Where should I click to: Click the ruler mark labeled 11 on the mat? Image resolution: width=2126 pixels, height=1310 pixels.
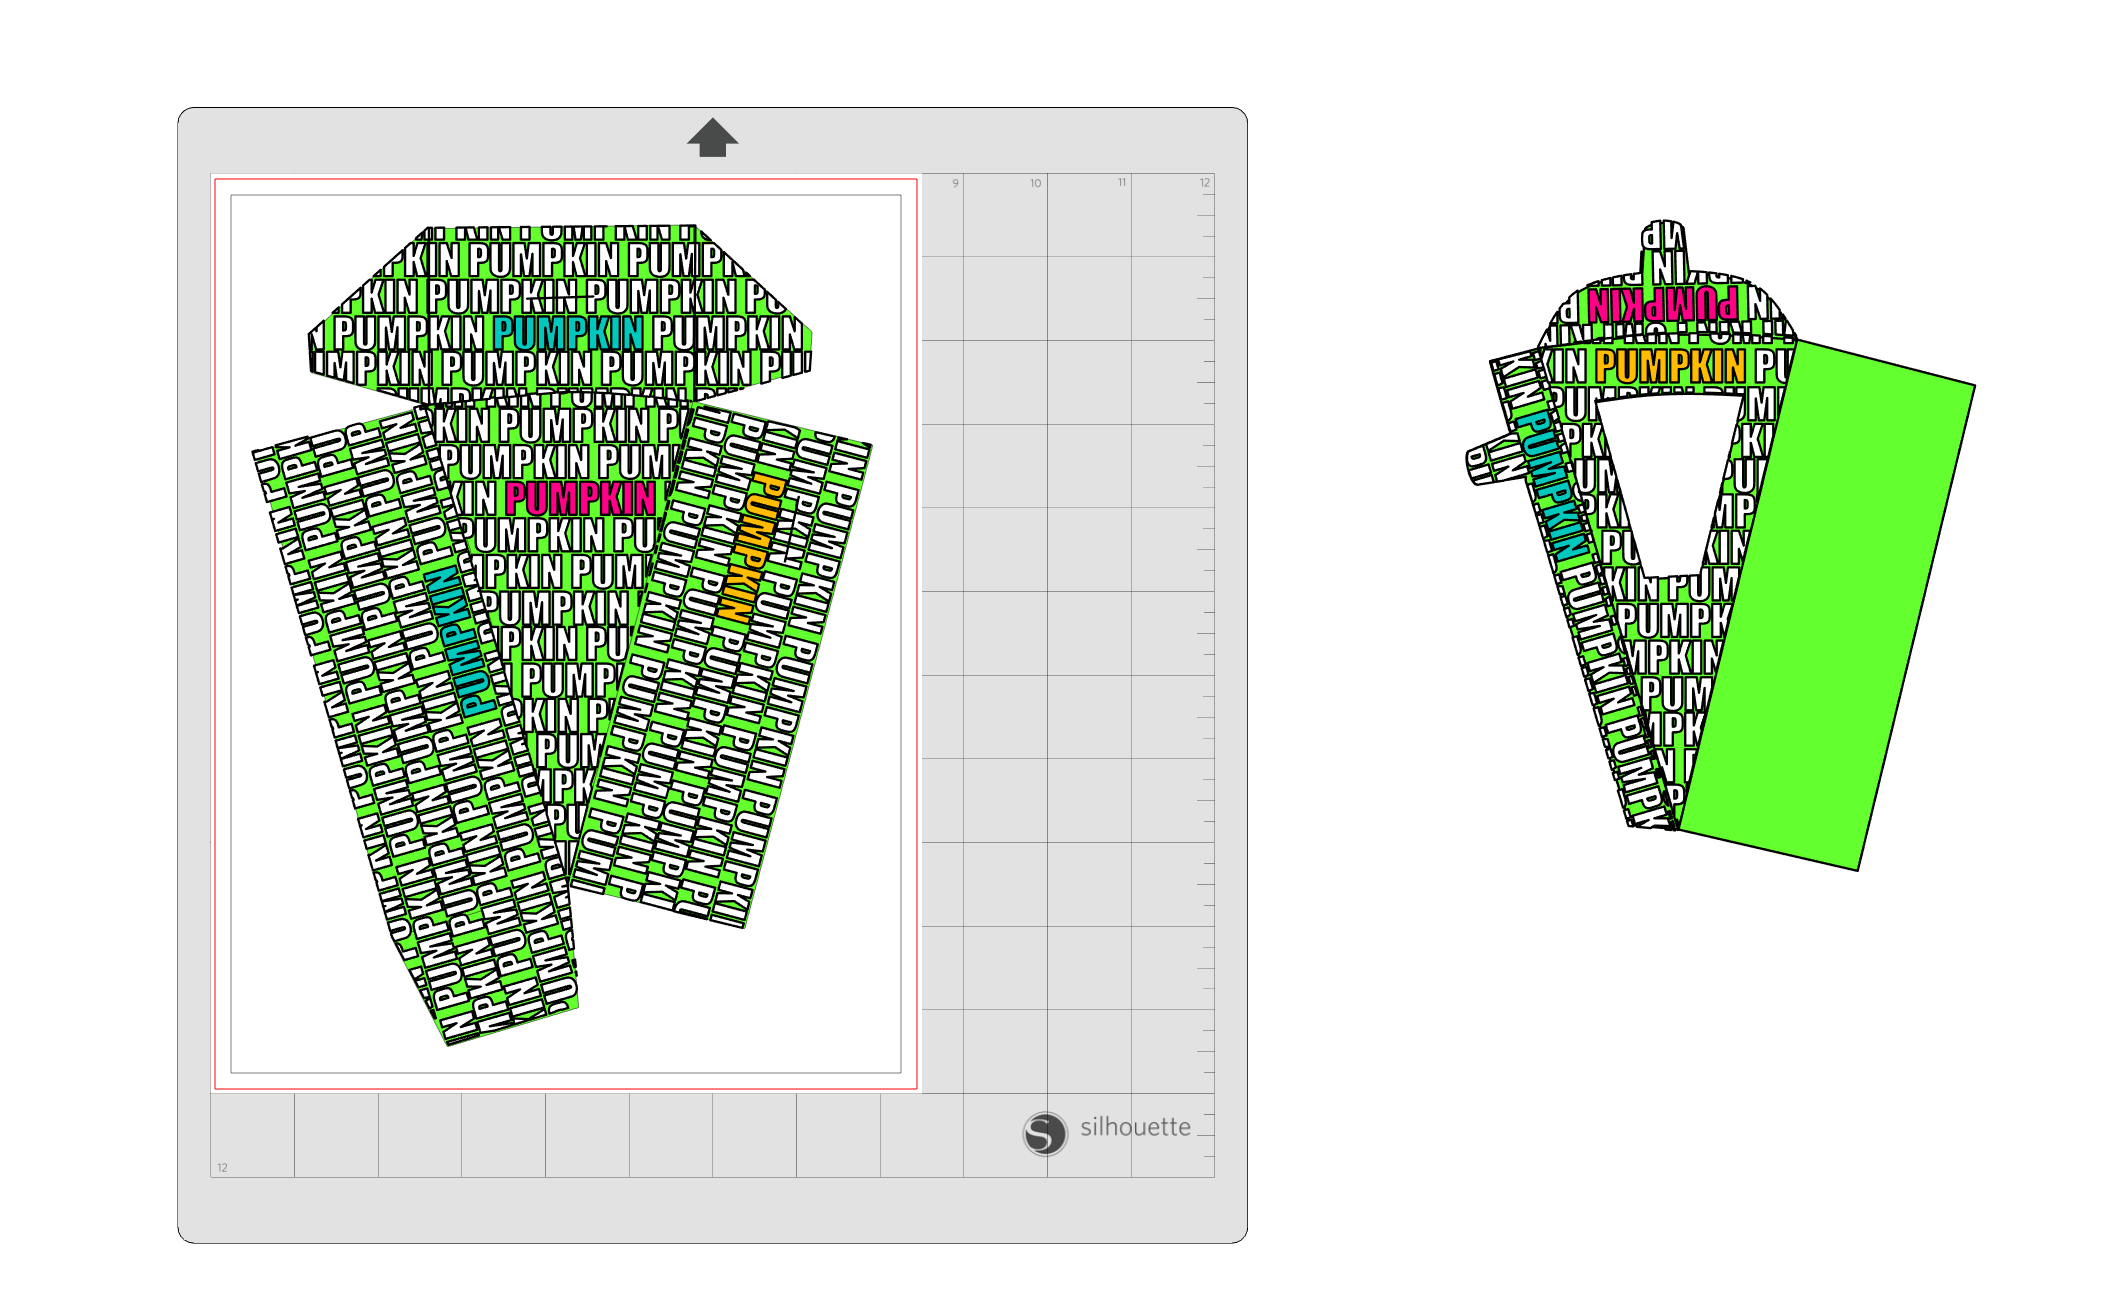coord(1122,182)
